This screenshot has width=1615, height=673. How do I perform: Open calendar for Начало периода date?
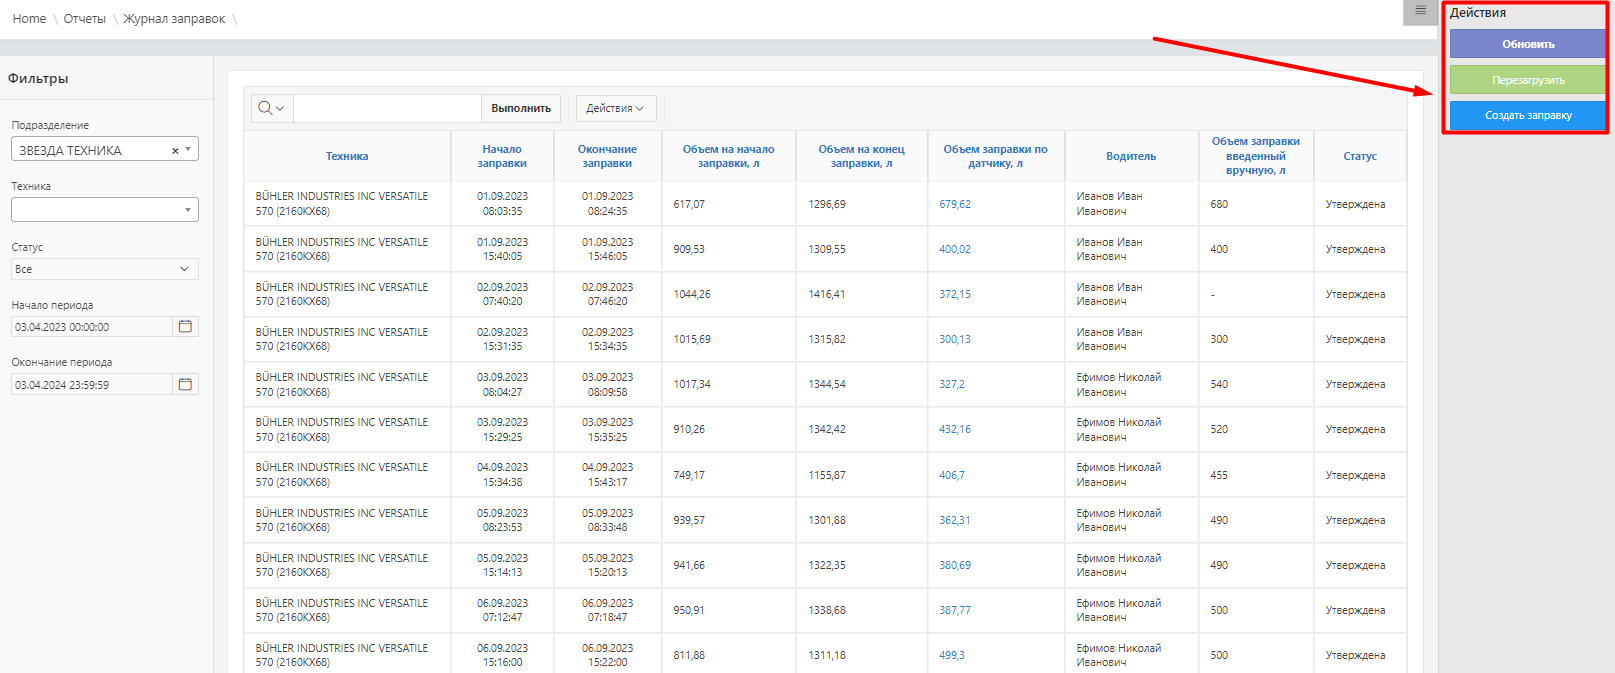pyautogui.click(x=185, y=326)
